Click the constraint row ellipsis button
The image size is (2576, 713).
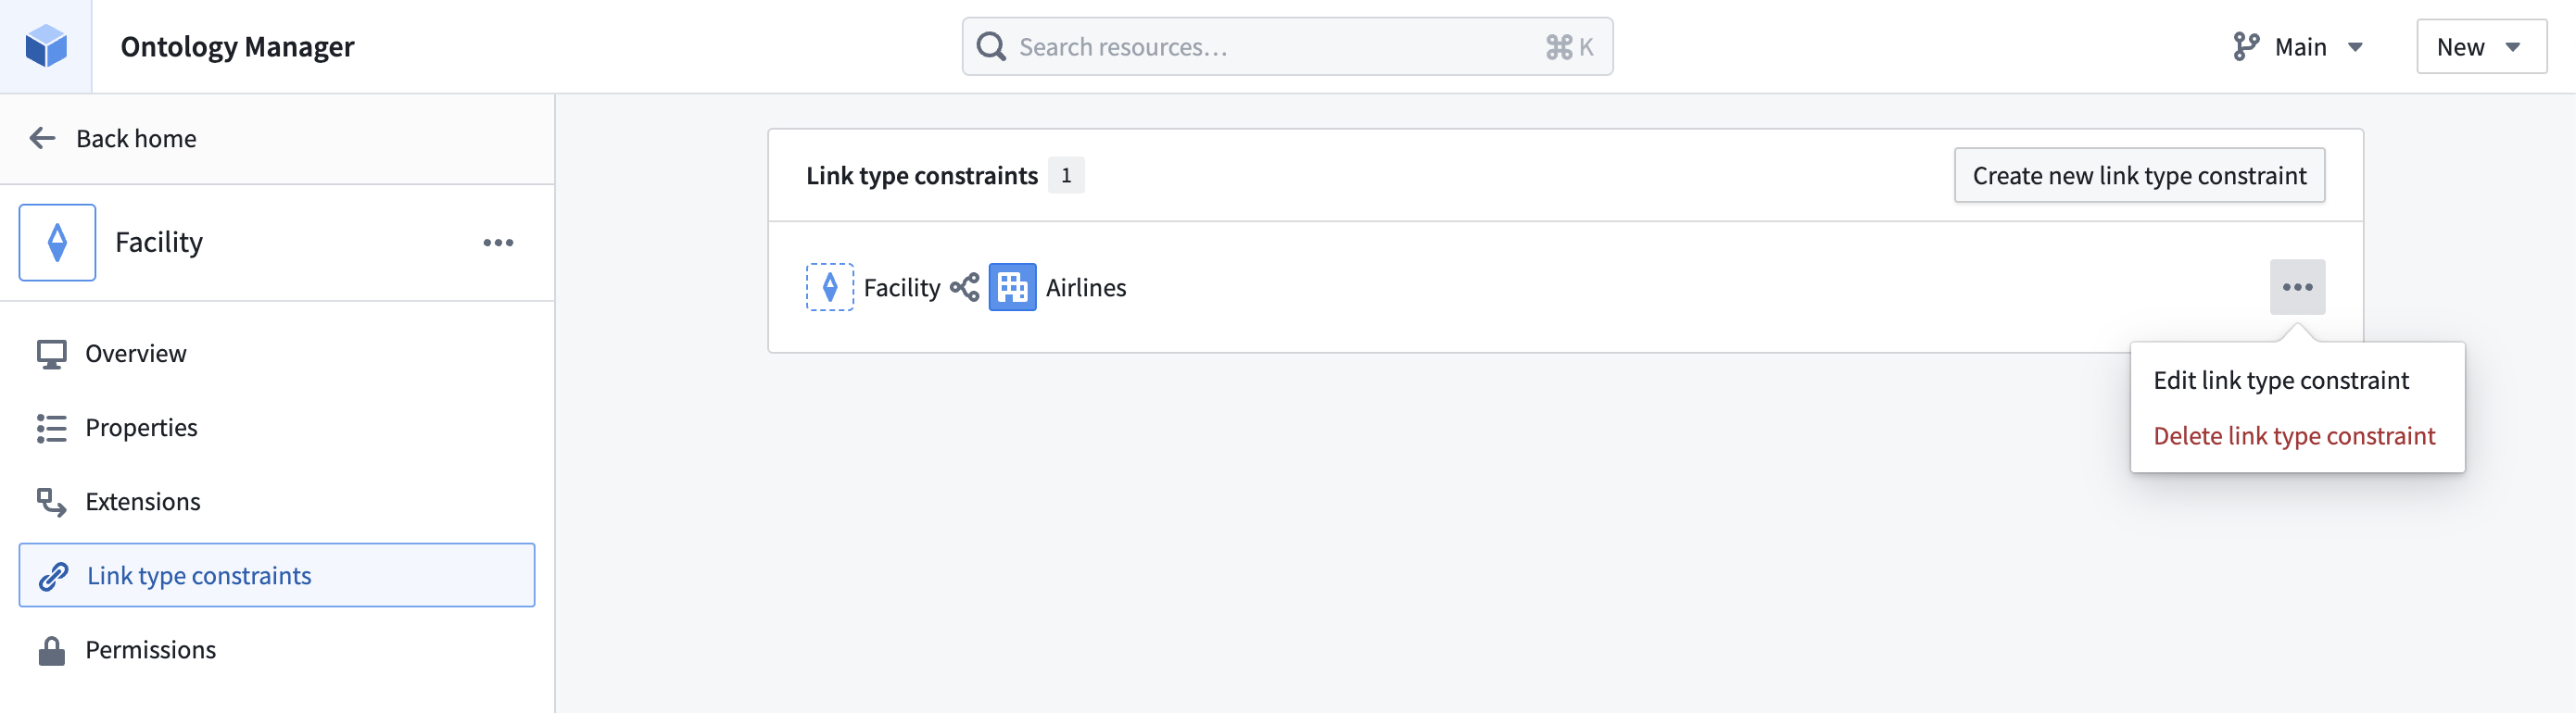2297,287
